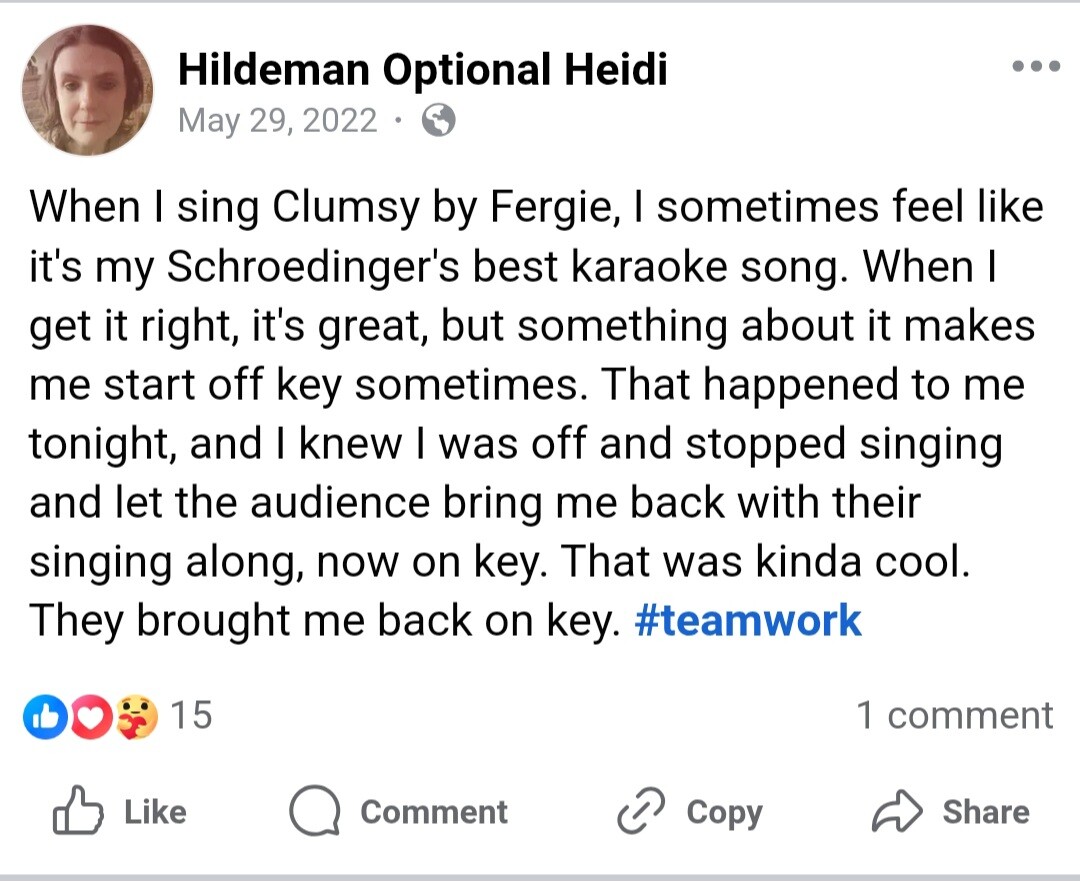View the 15 reactions count
The image size is (1080, 881).
191,715
